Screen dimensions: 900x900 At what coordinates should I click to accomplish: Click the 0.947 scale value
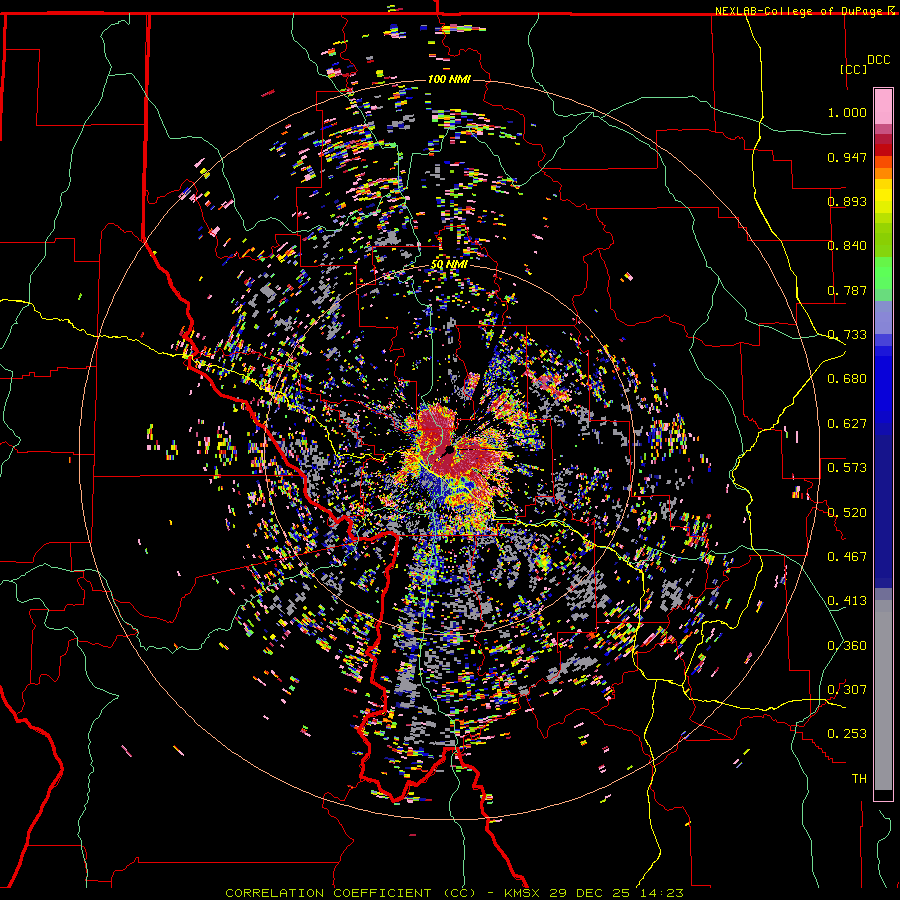[847, 157]
